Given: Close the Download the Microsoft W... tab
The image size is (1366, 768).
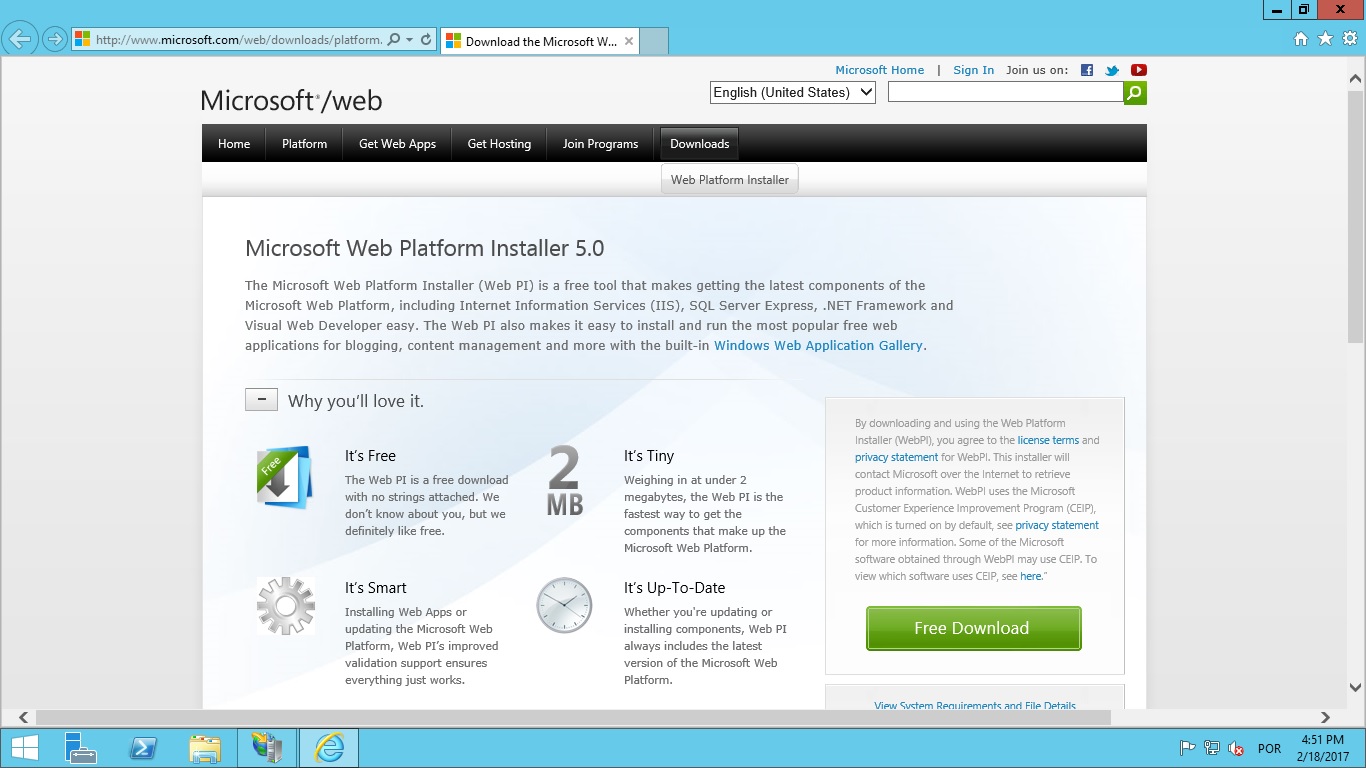Looking at the screenshot, I should (x=629, y=41).
